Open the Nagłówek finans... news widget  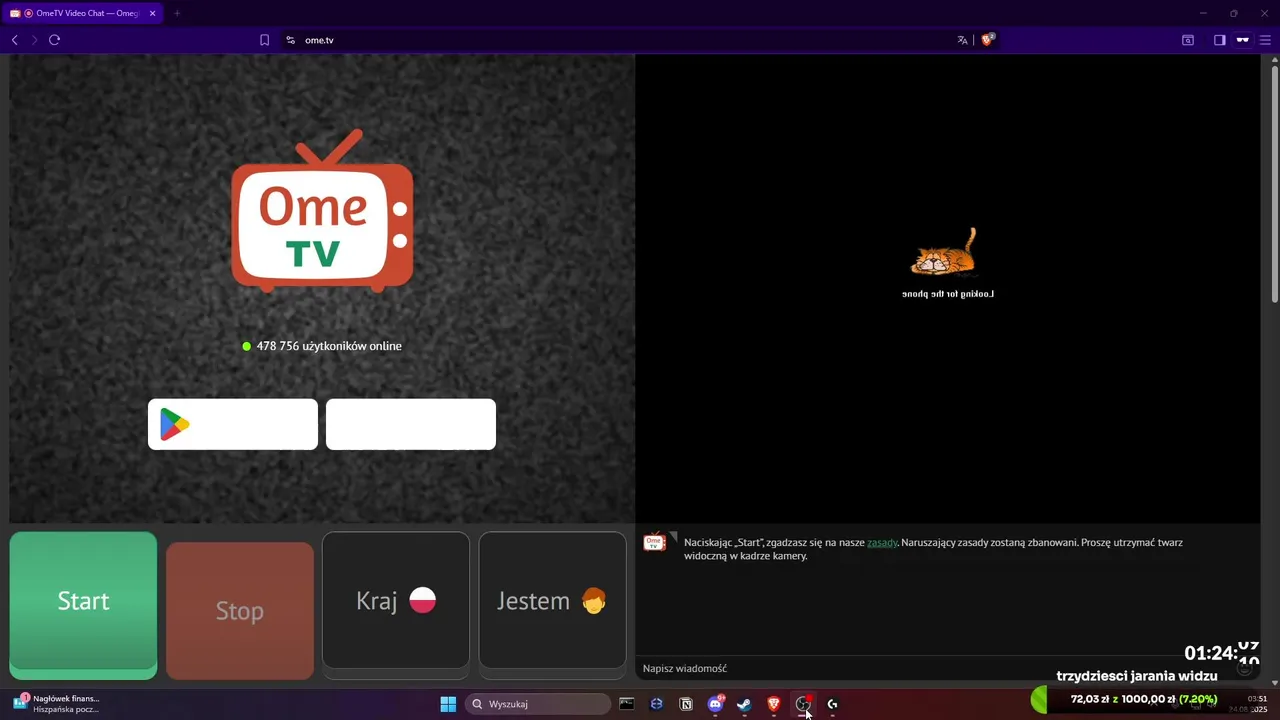point(56,704)
